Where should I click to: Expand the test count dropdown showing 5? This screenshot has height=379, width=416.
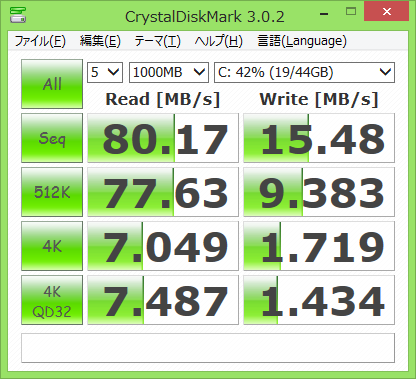pos(105,72)
